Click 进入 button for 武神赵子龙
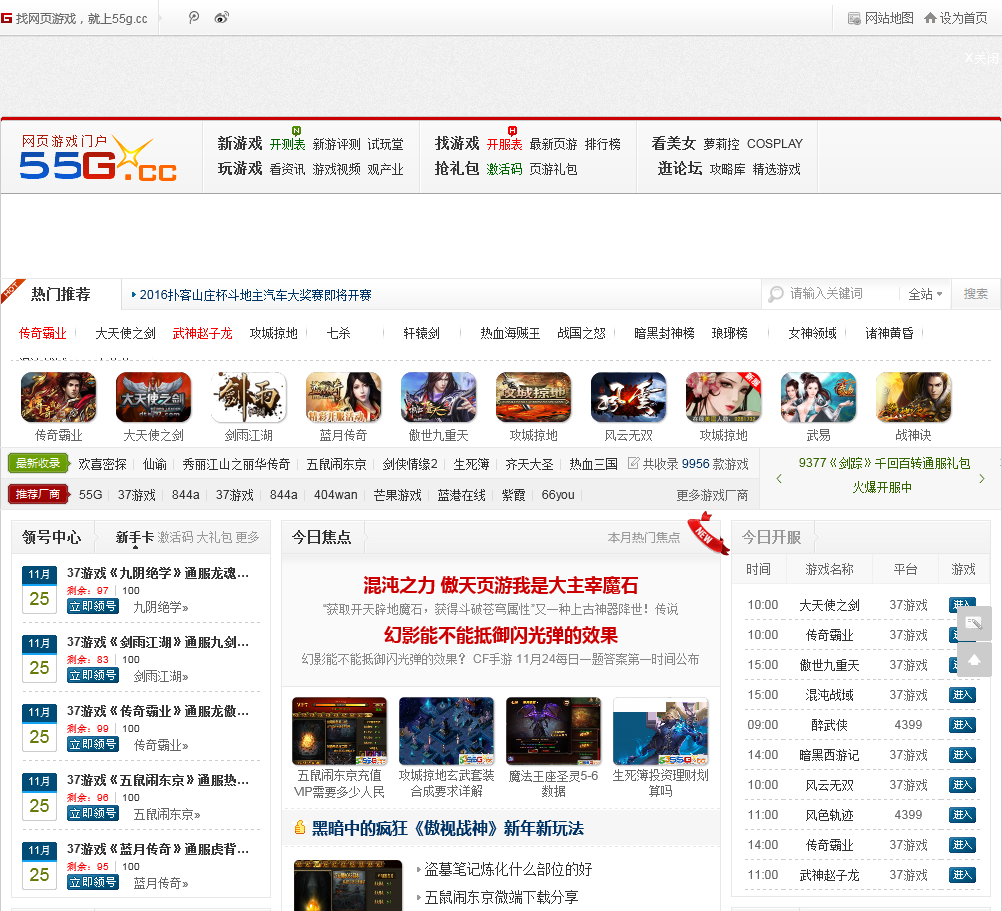Viewport: 1002px width, 911px height. (962, 875)
